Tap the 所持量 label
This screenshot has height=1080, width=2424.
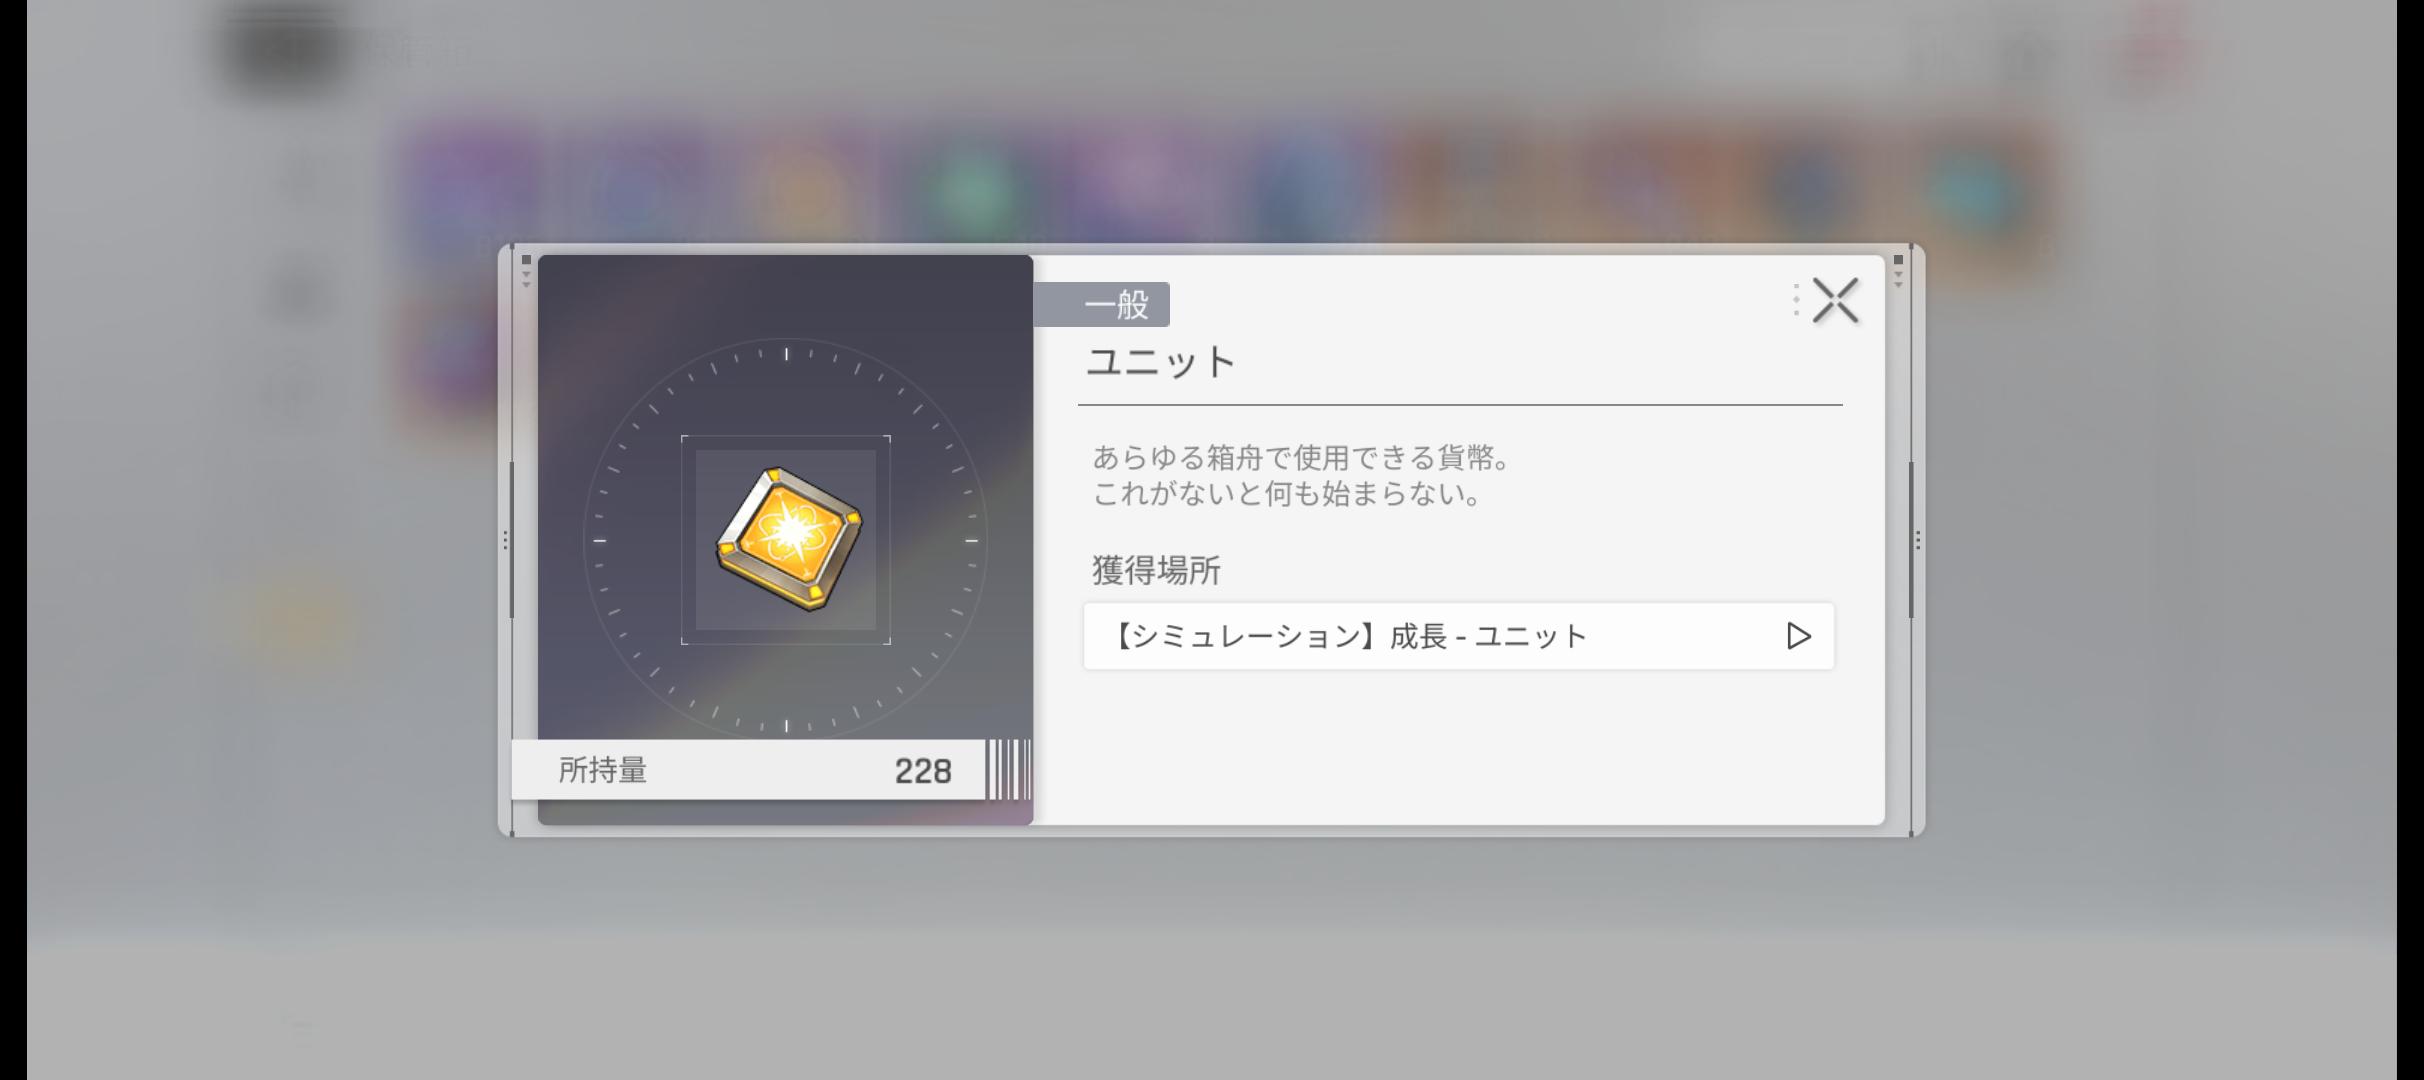[x=603, y=770]
